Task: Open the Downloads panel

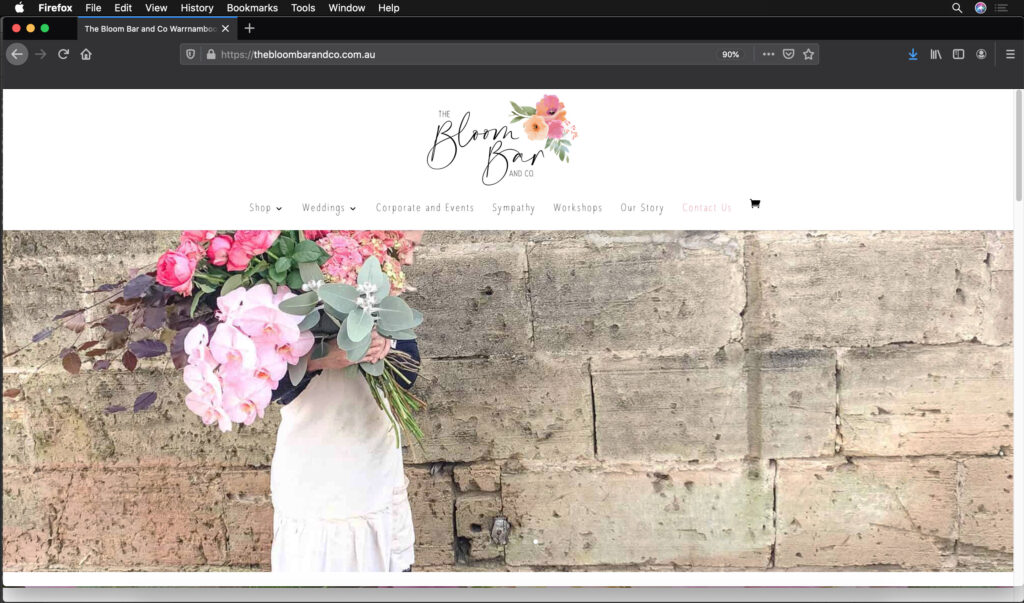Action: 912,54
